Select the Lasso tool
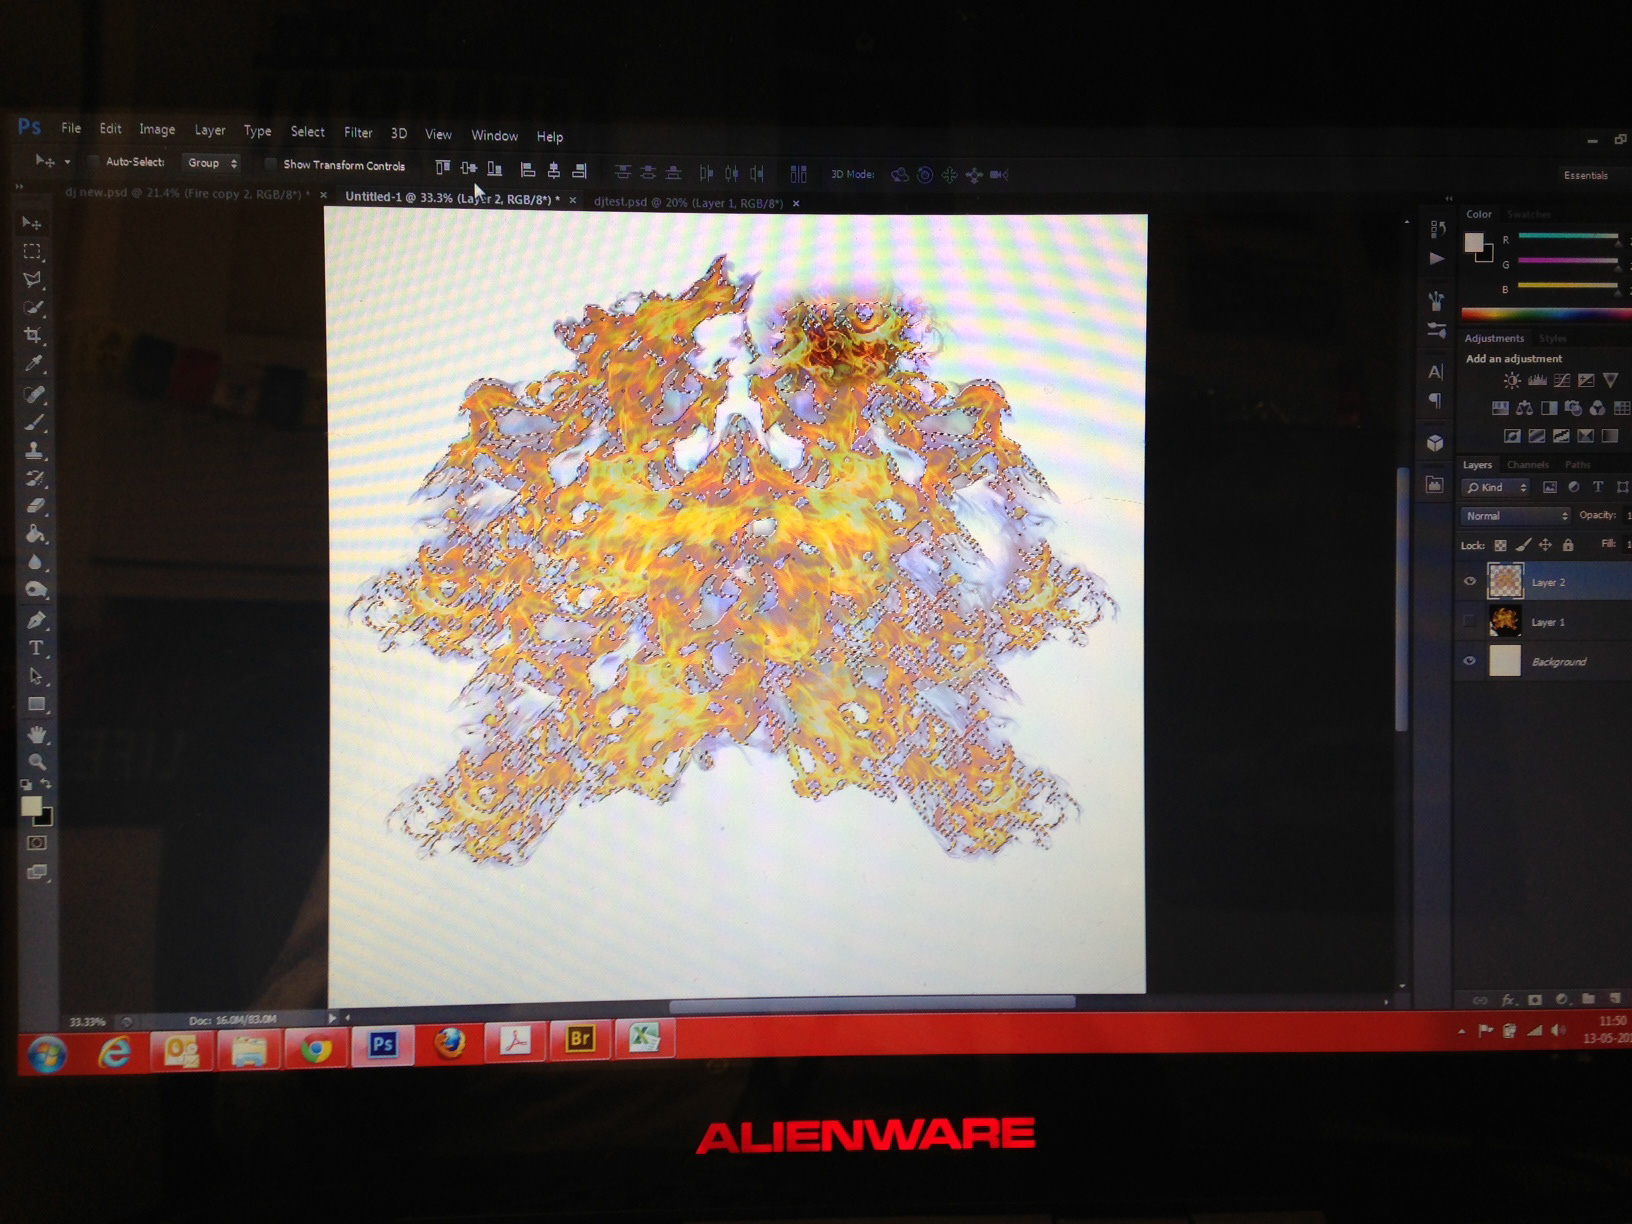1632x1224 pixels. tap(33, 279)
